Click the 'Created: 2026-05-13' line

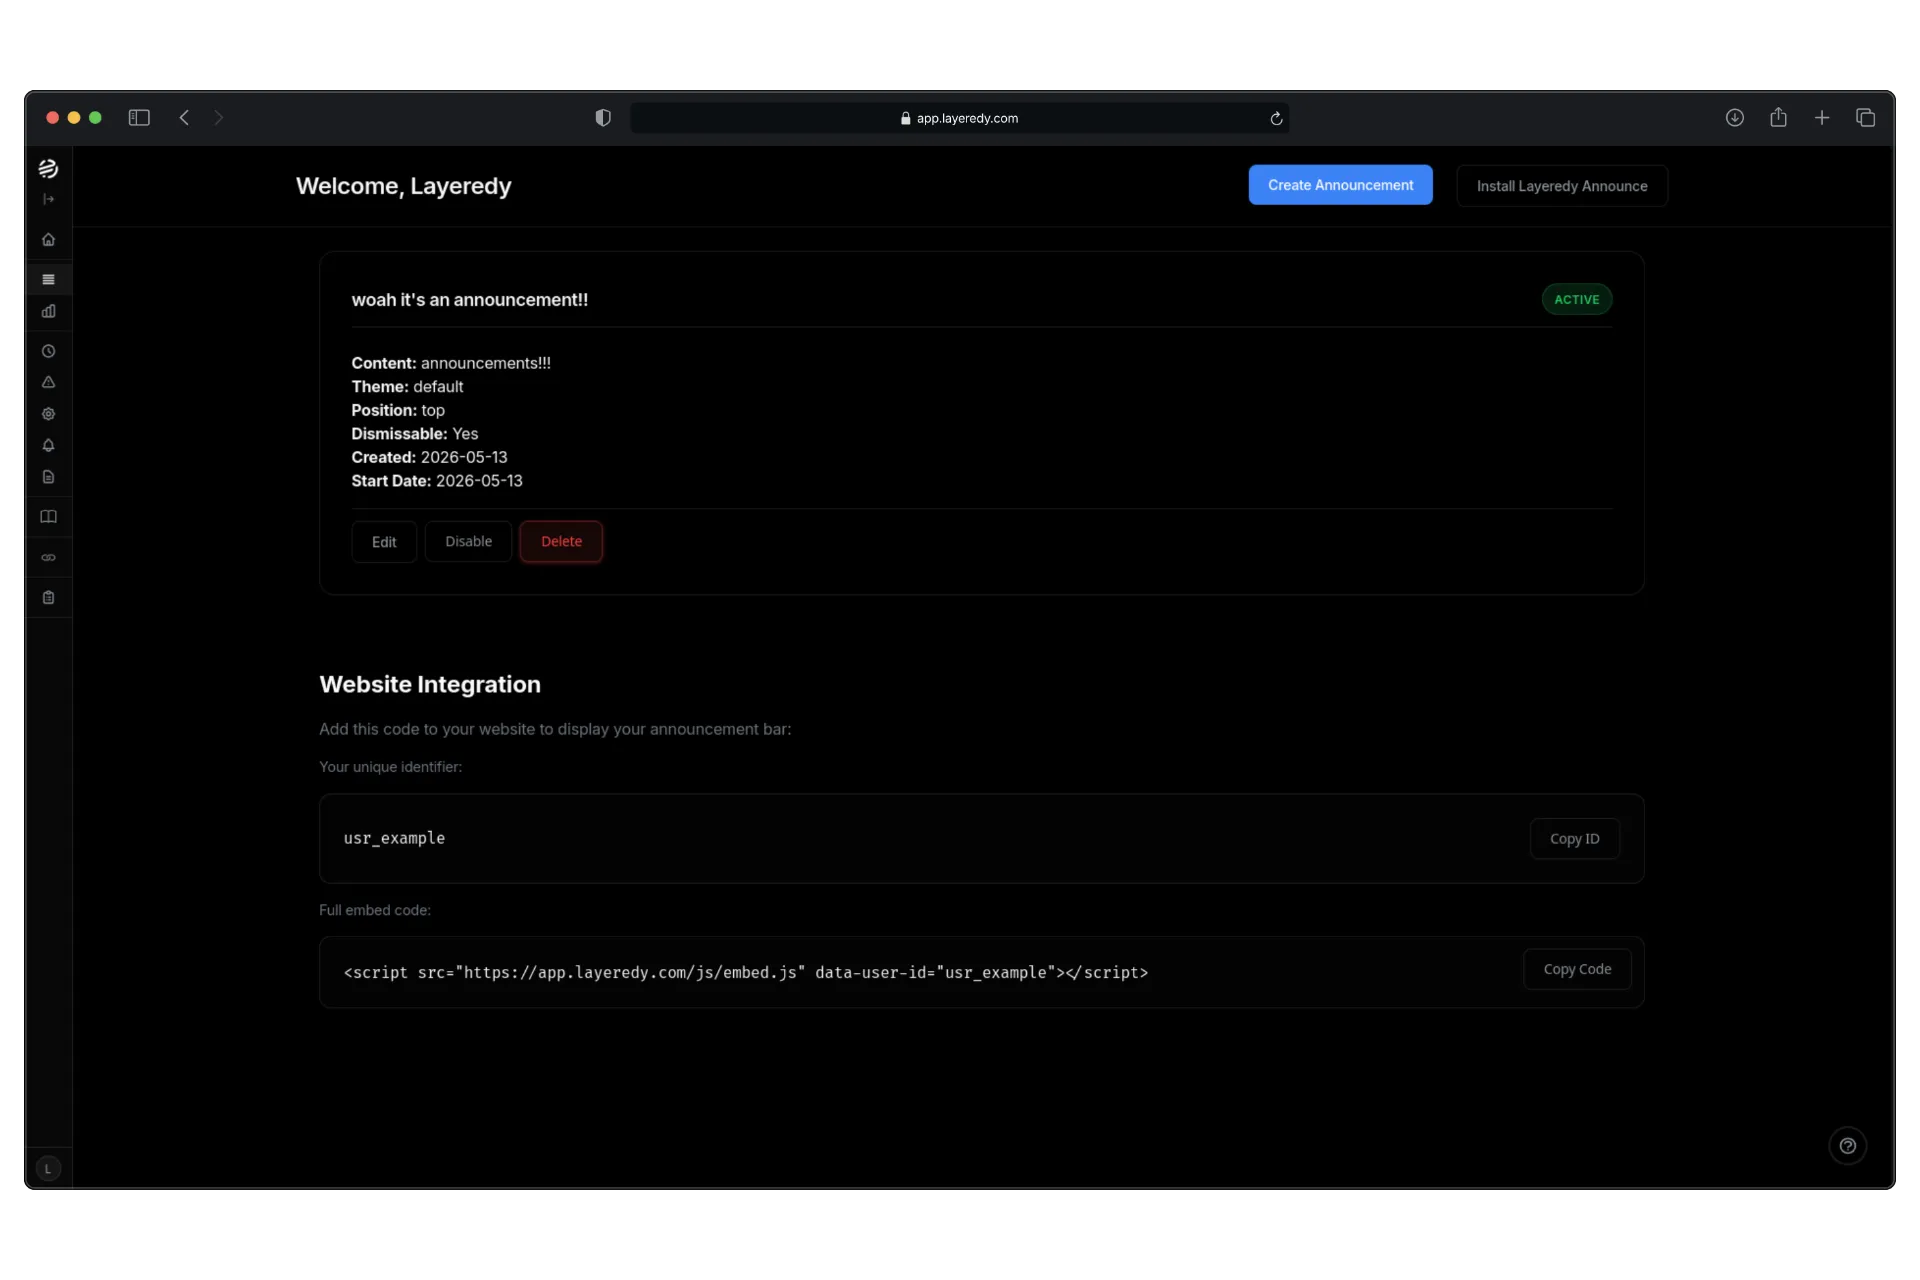click(429, 457)
